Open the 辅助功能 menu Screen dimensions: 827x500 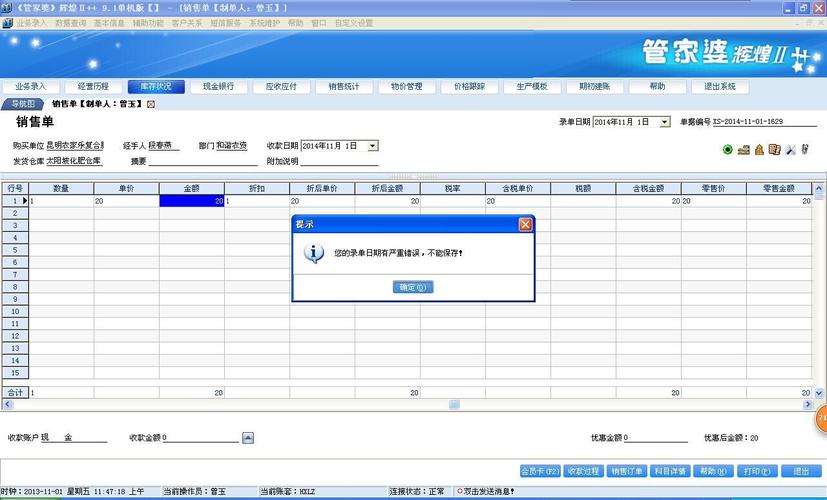pyautogui.click(x=148, y=23)
